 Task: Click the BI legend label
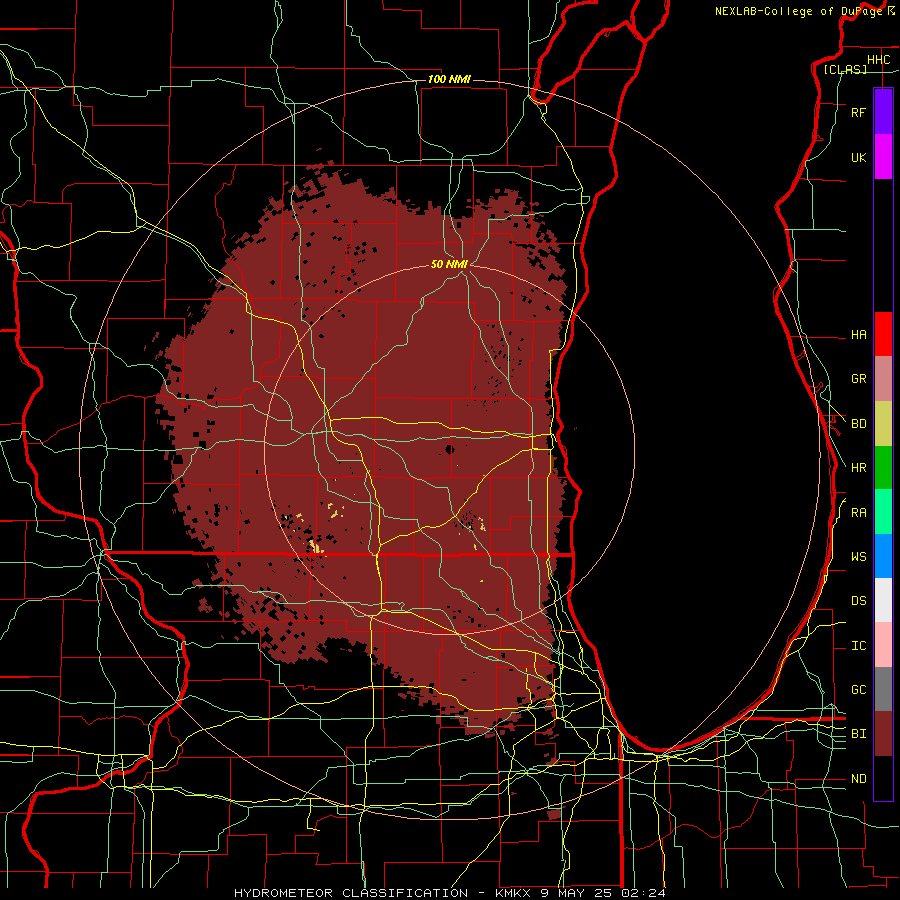[858, 734]
